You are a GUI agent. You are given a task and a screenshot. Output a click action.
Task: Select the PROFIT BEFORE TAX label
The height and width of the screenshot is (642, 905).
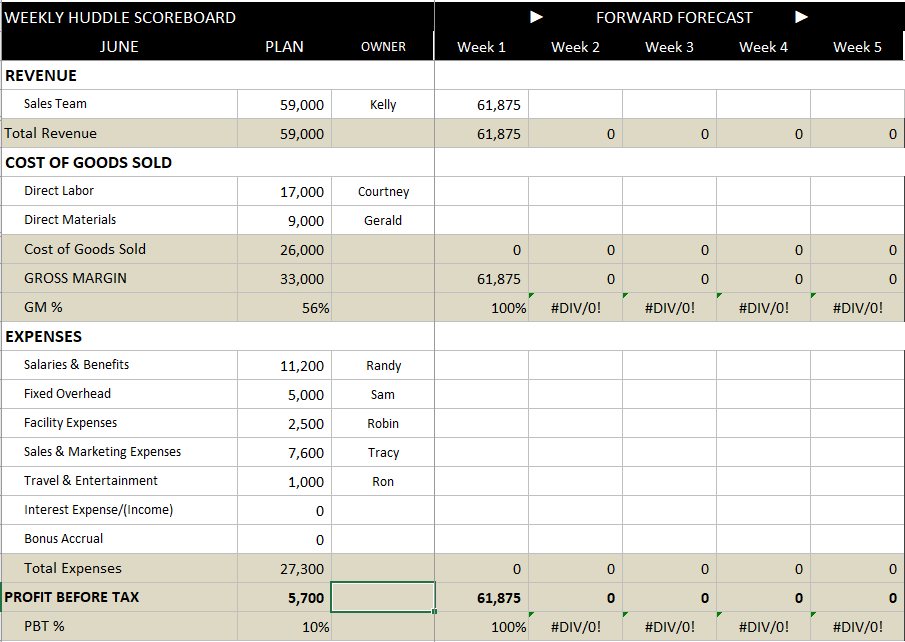119,597
